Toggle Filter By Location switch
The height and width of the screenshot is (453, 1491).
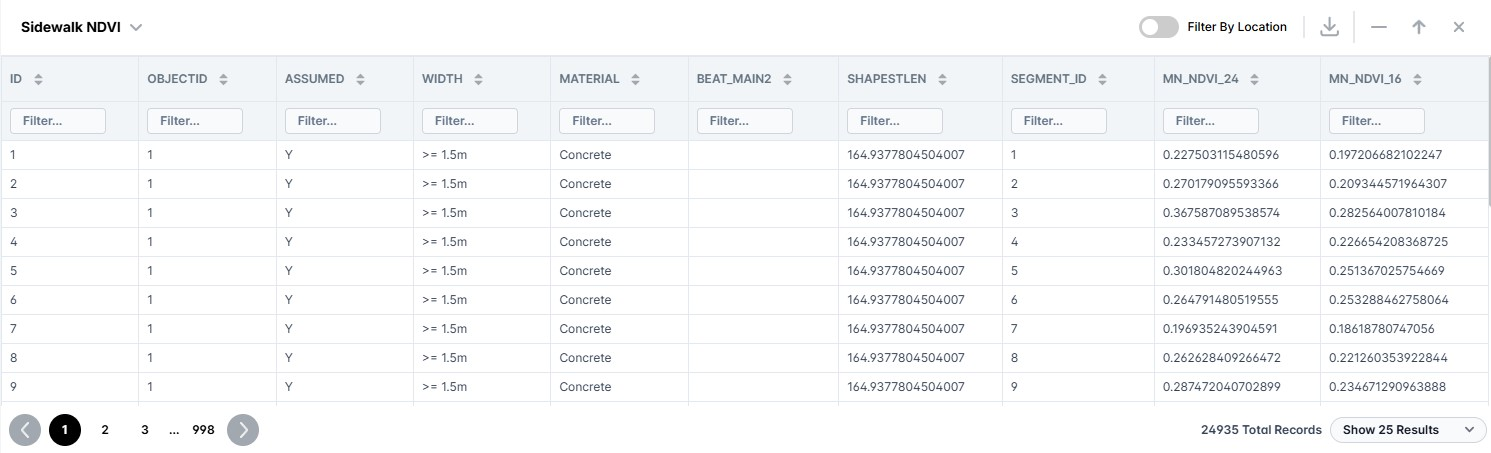(1158, 27)
